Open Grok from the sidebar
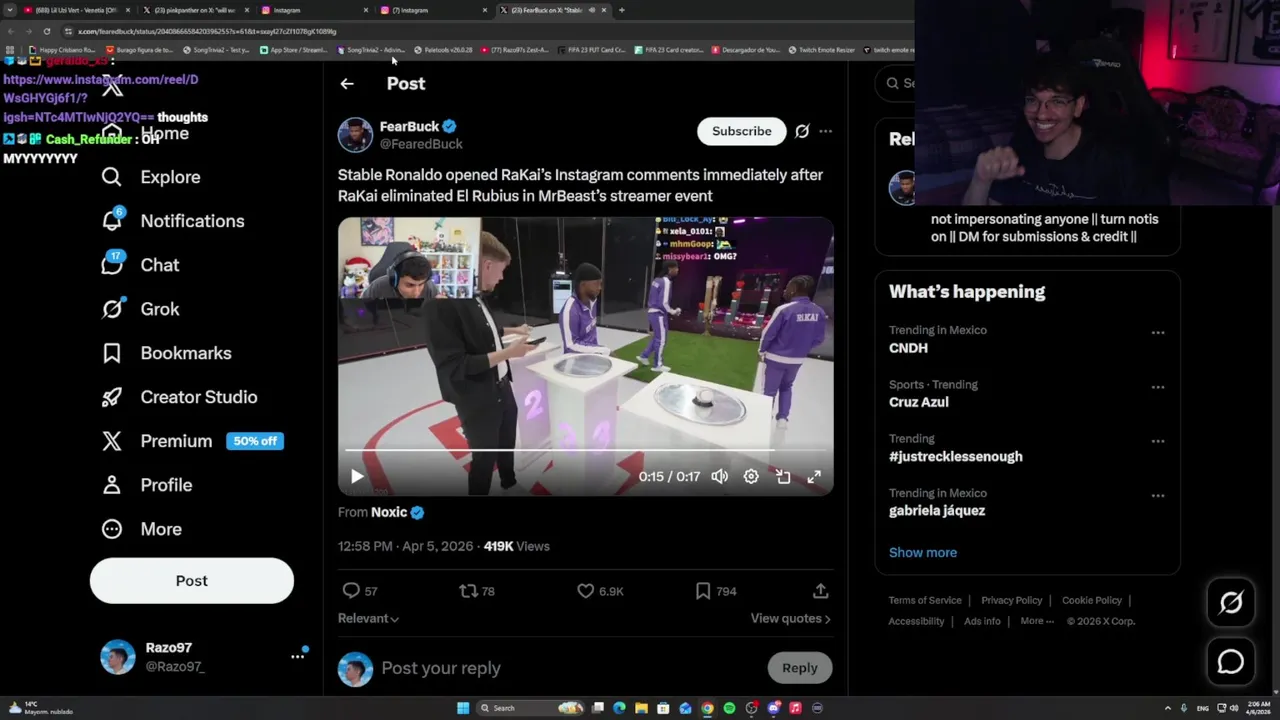Viewport: 1280px width, 720px height. click(140, 309)
